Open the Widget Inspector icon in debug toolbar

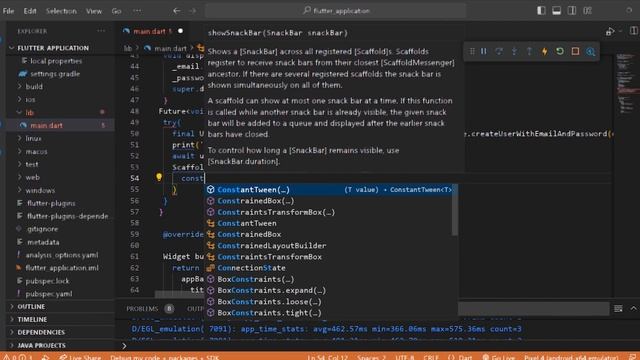(590, 51)
